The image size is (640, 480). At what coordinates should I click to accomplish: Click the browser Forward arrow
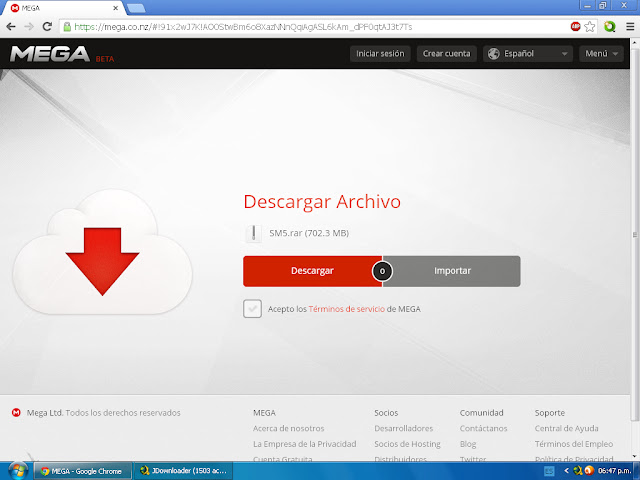(x=29, y=27)
